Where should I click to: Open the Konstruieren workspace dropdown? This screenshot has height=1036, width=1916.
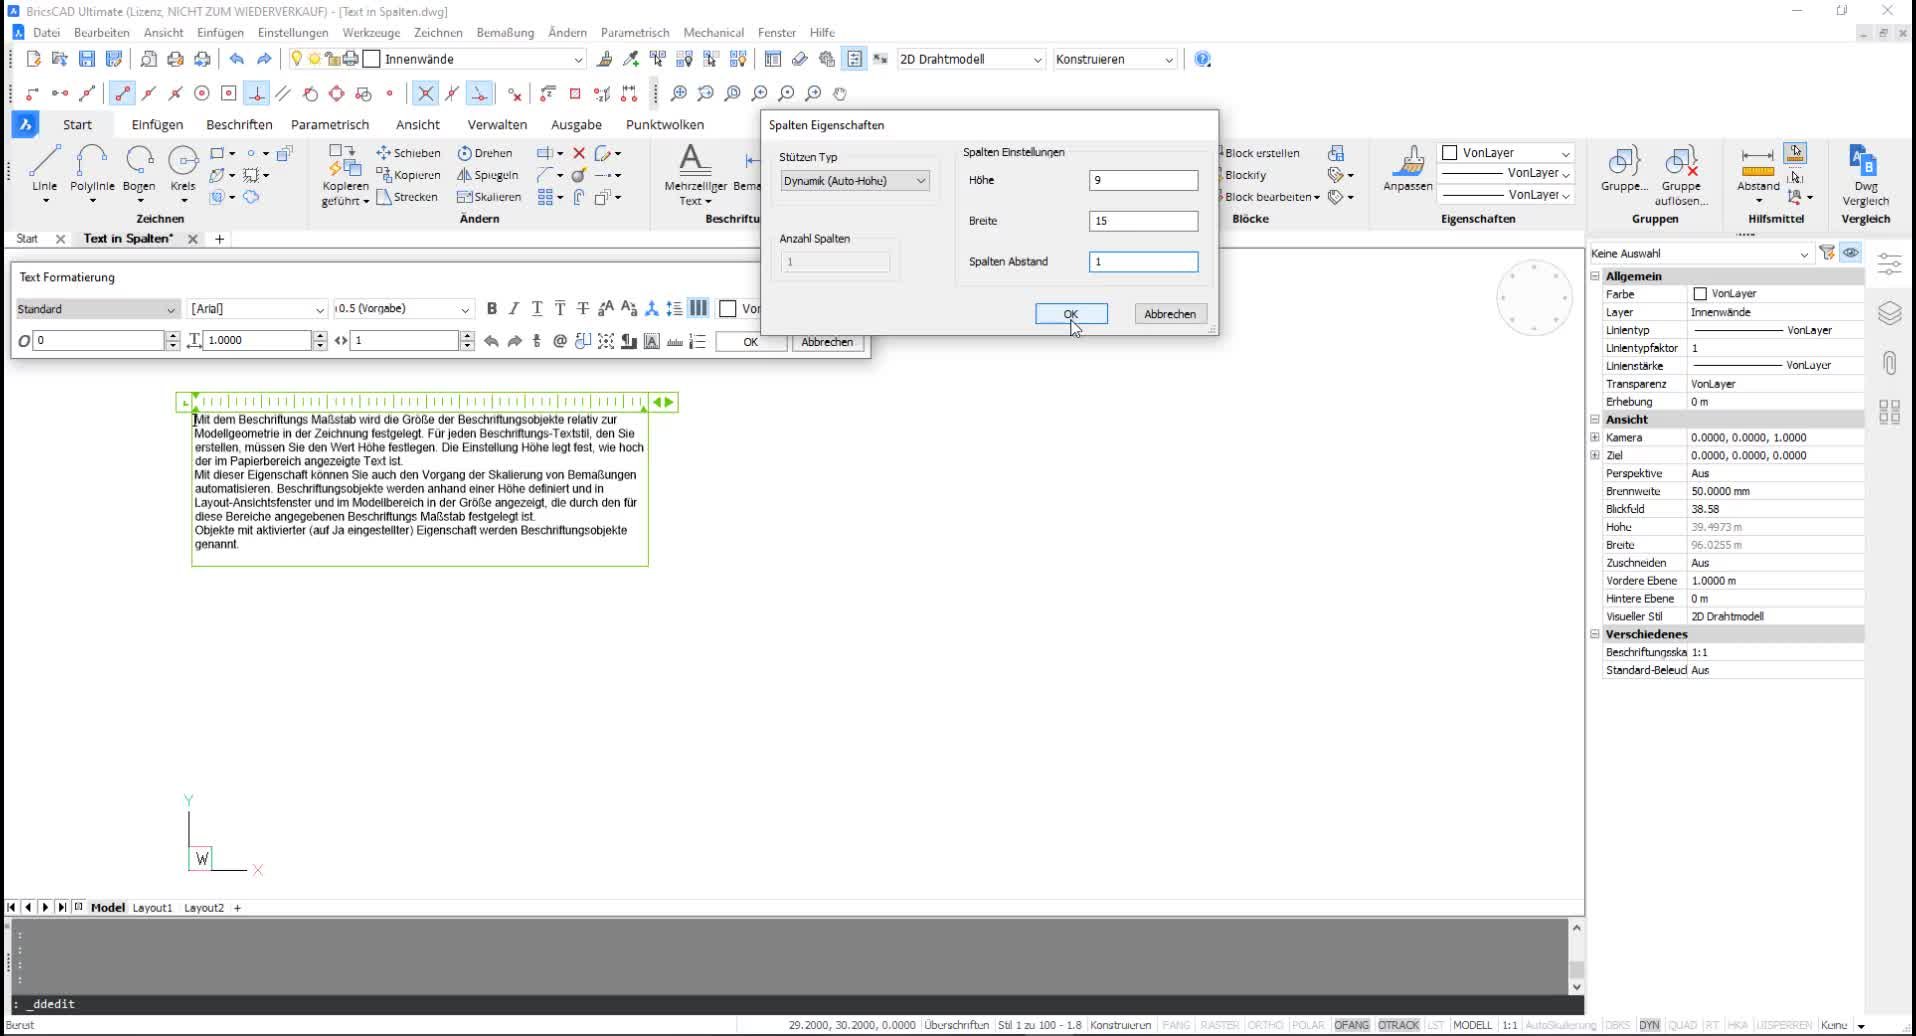pyautogui.click(x=1114, y=60)
